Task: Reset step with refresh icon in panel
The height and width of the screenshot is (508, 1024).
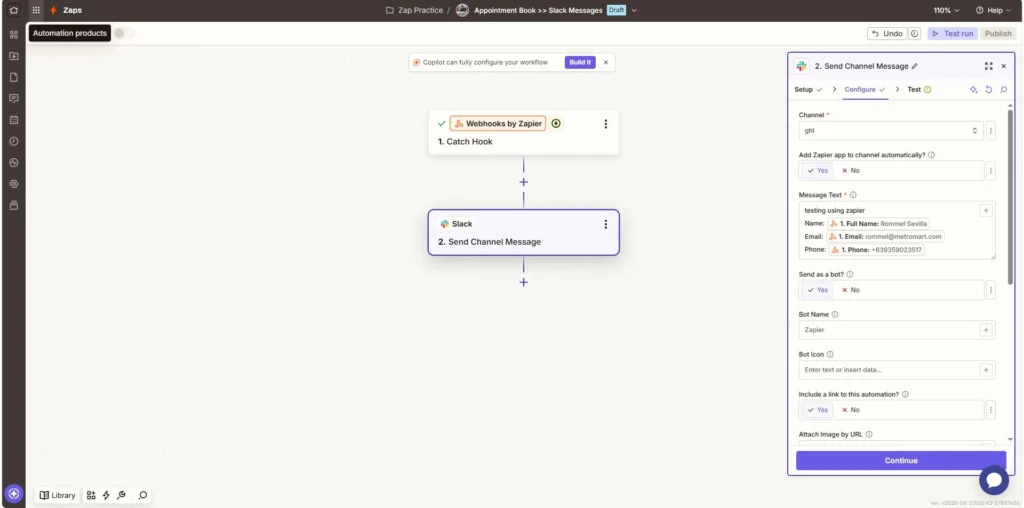Action: [x=989, y=89]
